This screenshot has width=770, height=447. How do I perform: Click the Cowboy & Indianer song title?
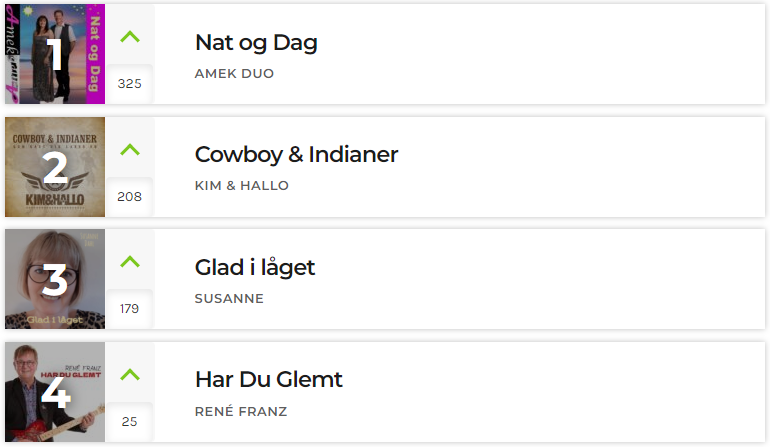coord(296,155)
